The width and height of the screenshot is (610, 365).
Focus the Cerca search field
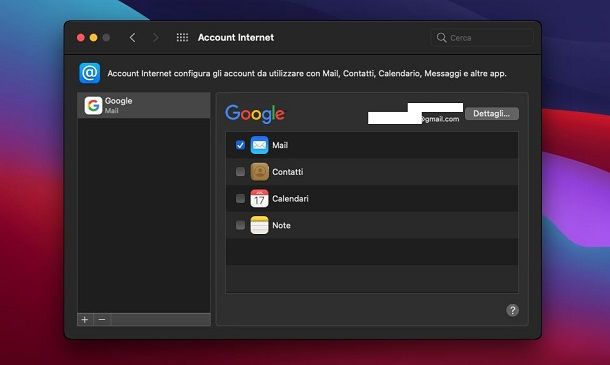[482, 38]
